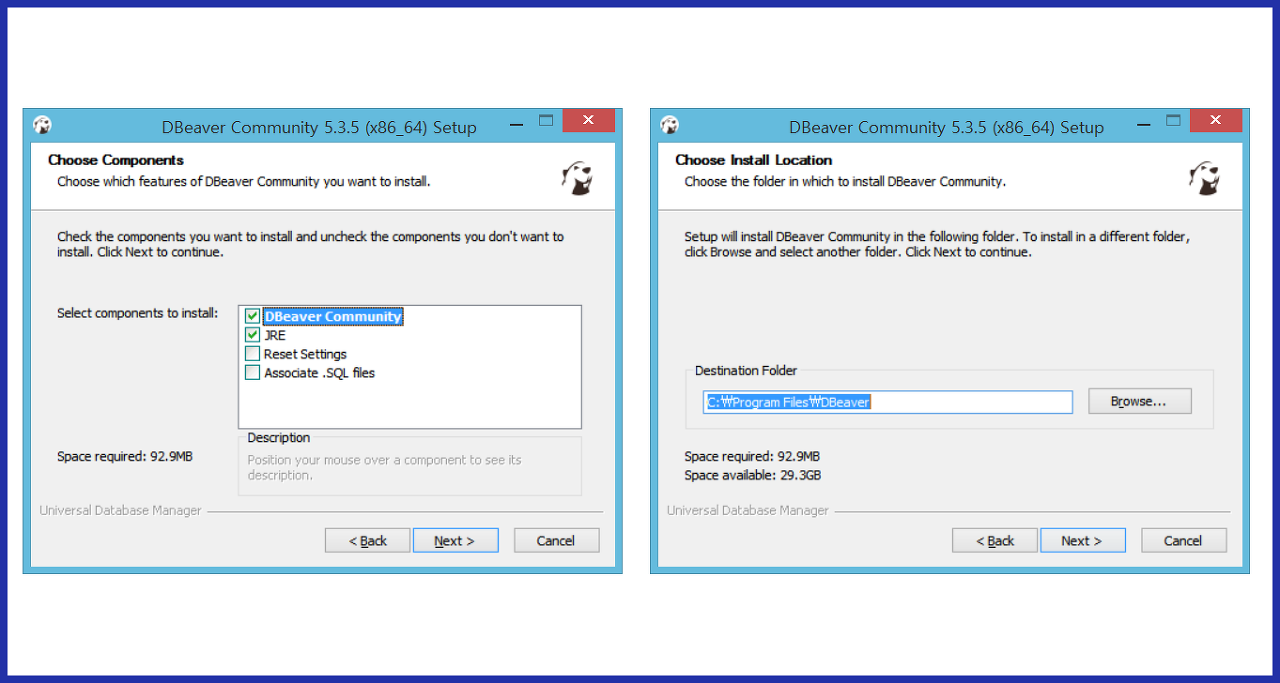1280x683 pixels.
Task: Maximize the Choose Install Location window
Action: tap(1173, 121)
